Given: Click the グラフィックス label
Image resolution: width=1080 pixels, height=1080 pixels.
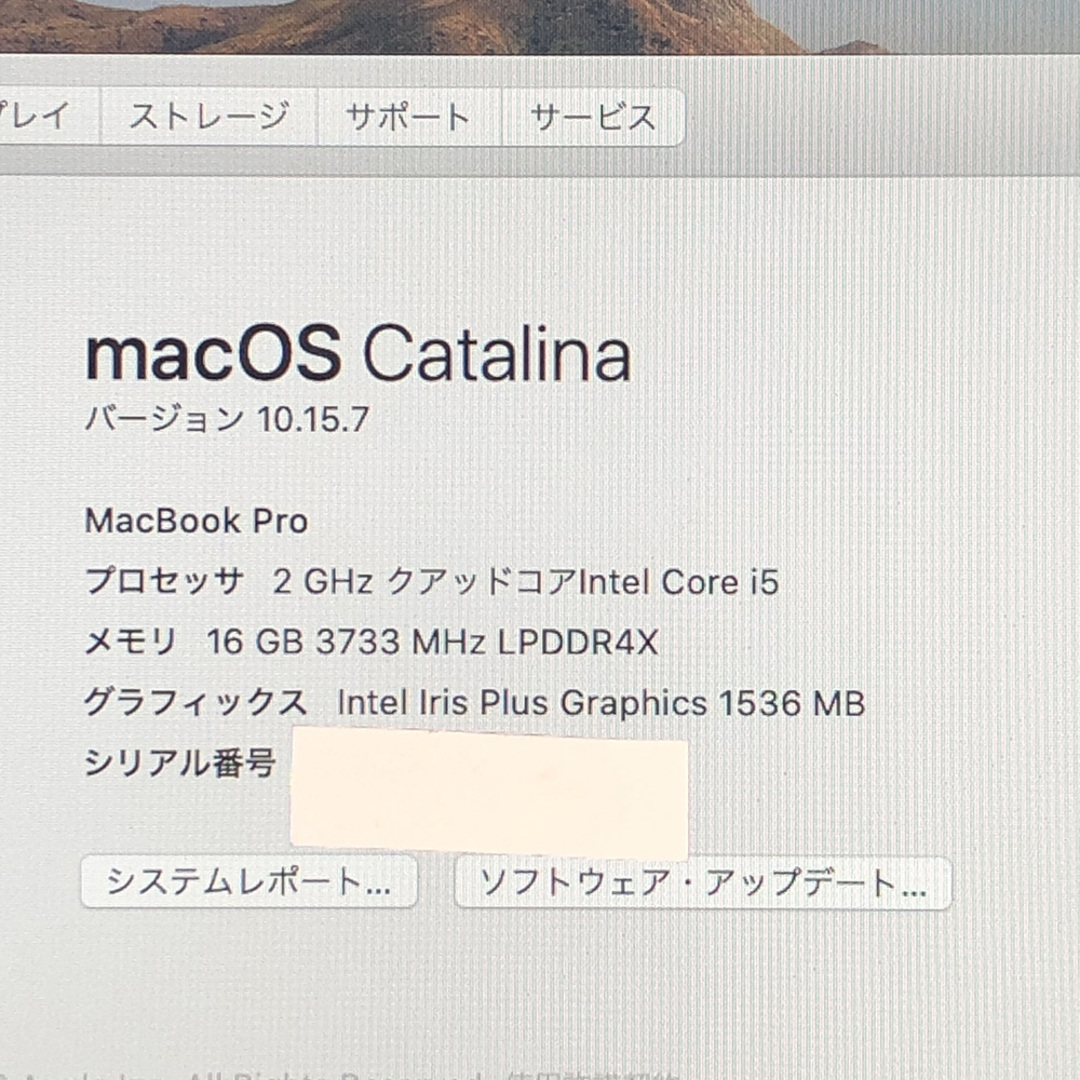Looking at the screenshot, I should [x=196, y=702].
